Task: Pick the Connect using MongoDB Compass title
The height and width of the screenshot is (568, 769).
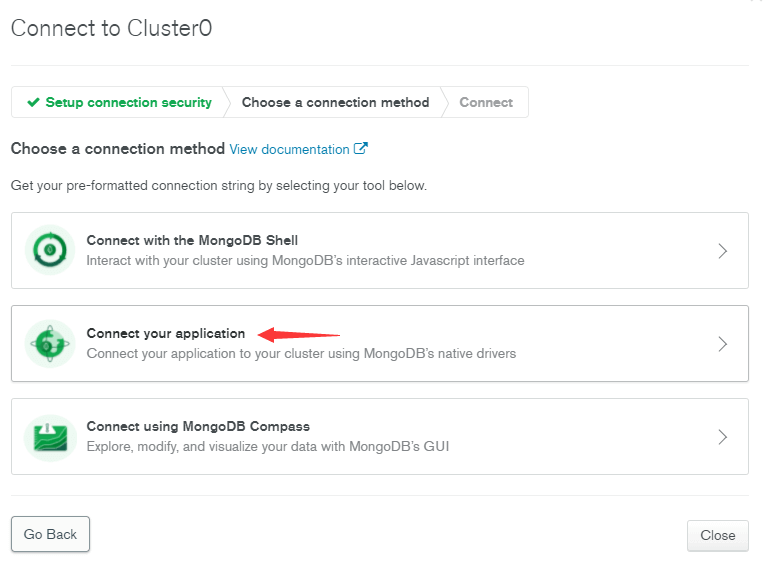Action: click(x=198, y=426)
